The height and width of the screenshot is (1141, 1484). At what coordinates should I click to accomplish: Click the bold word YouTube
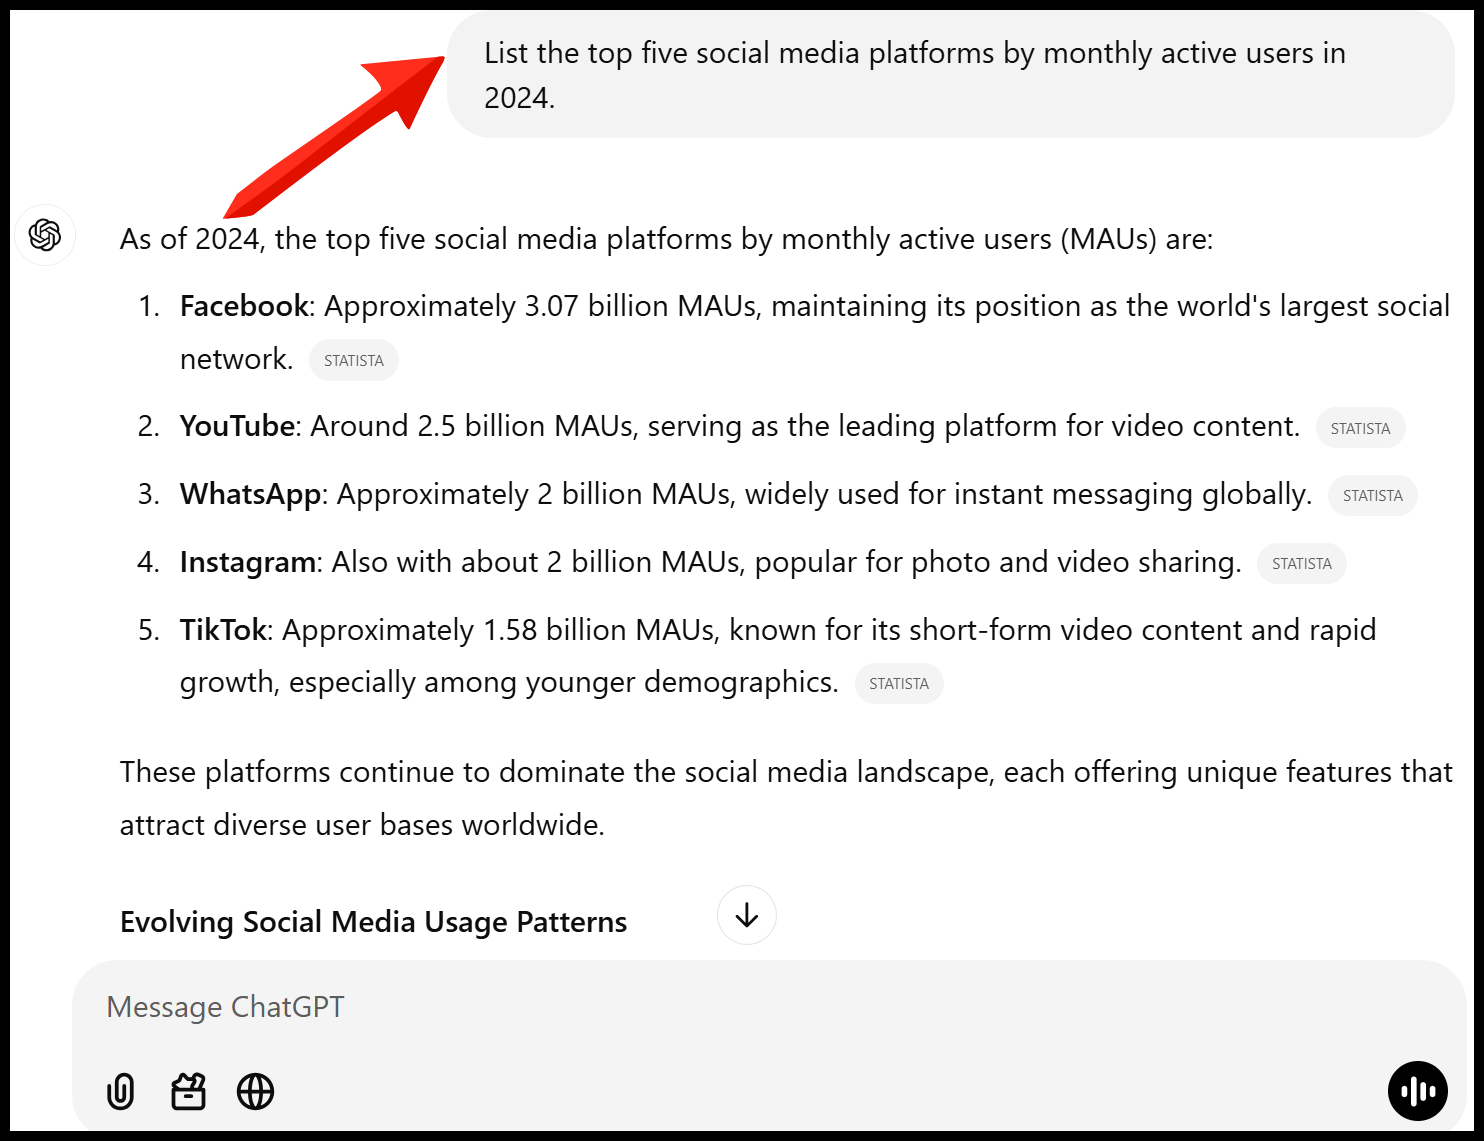pos(237,426)
